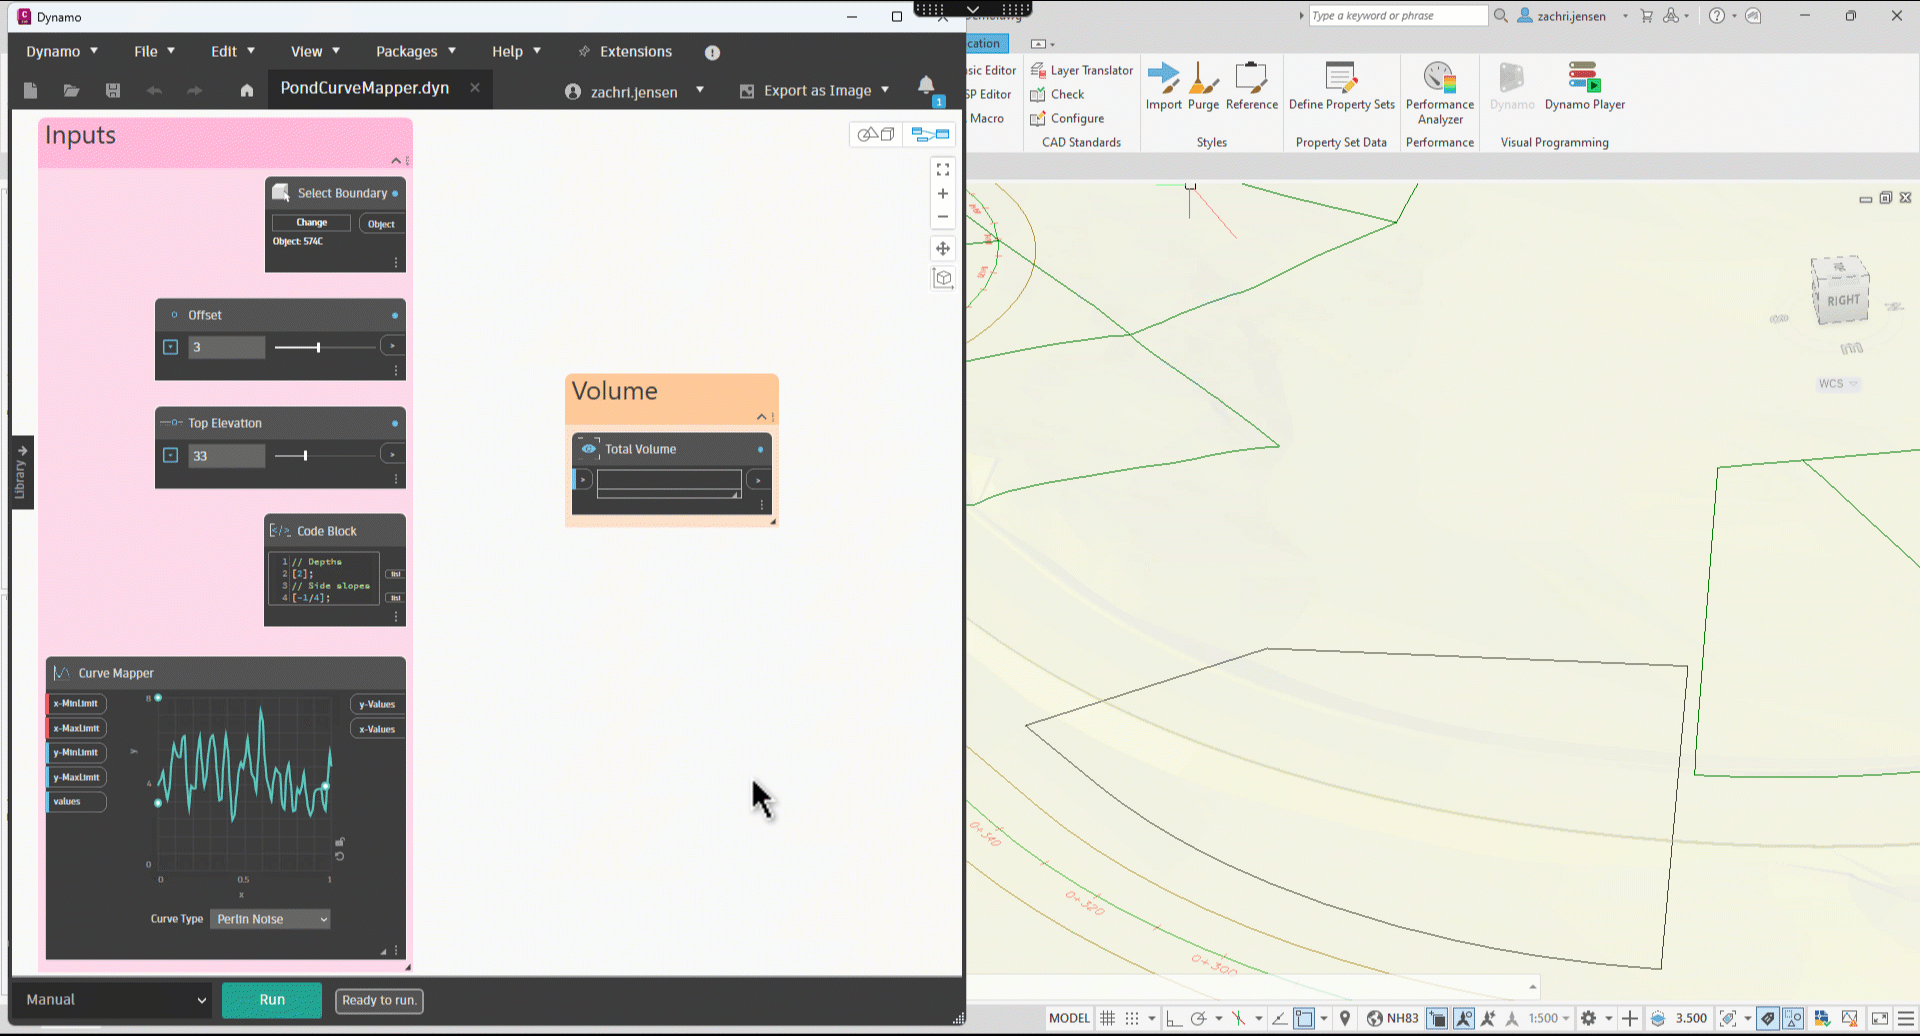Expand the Library side panel

pyautogui.click(x=22, y=472)
